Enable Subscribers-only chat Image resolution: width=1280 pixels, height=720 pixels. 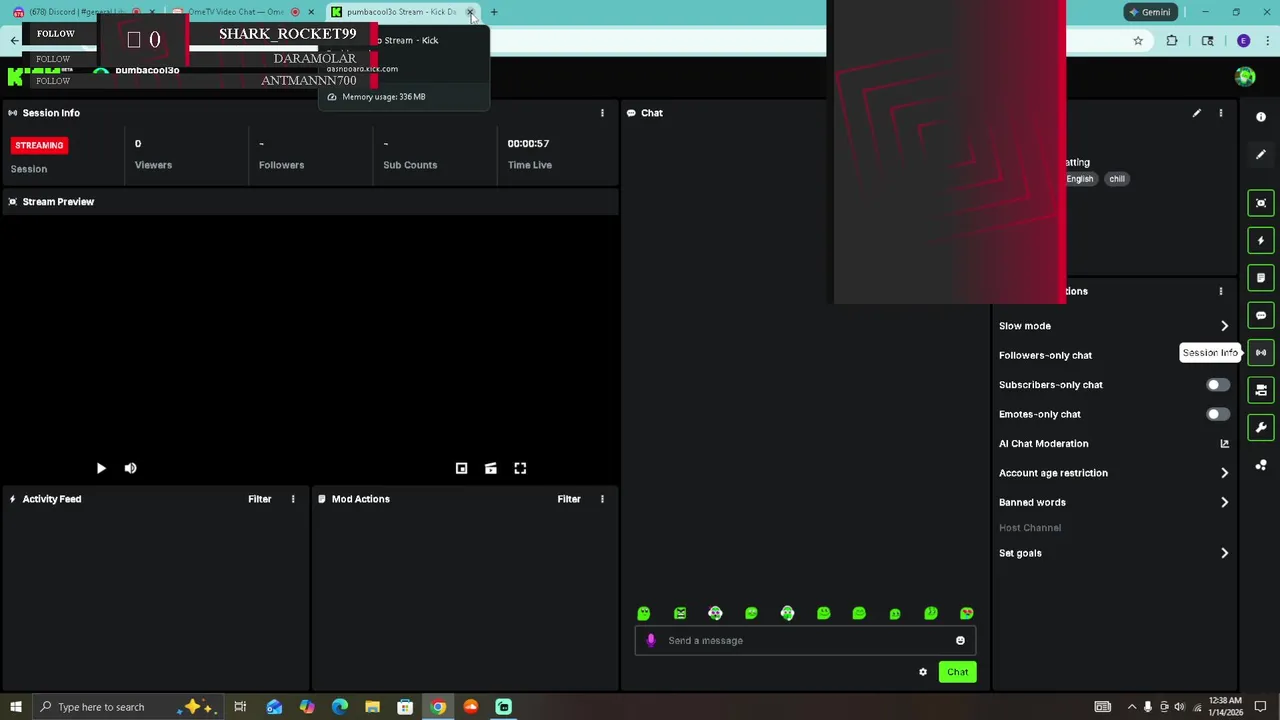[1217, 385]
